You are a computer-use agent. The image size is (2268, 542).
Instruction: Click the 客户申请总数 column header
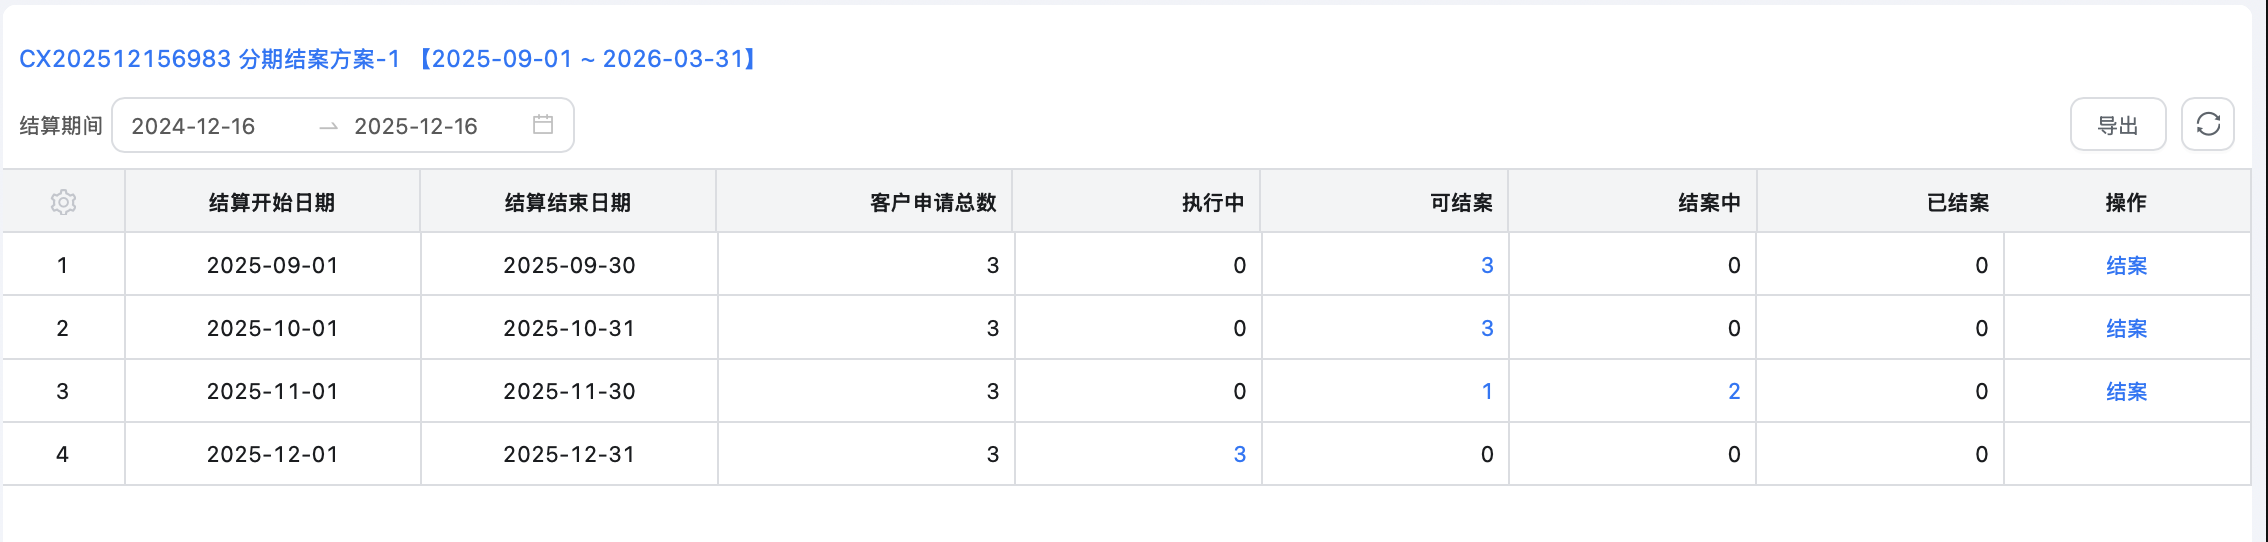tap(933, 203)
